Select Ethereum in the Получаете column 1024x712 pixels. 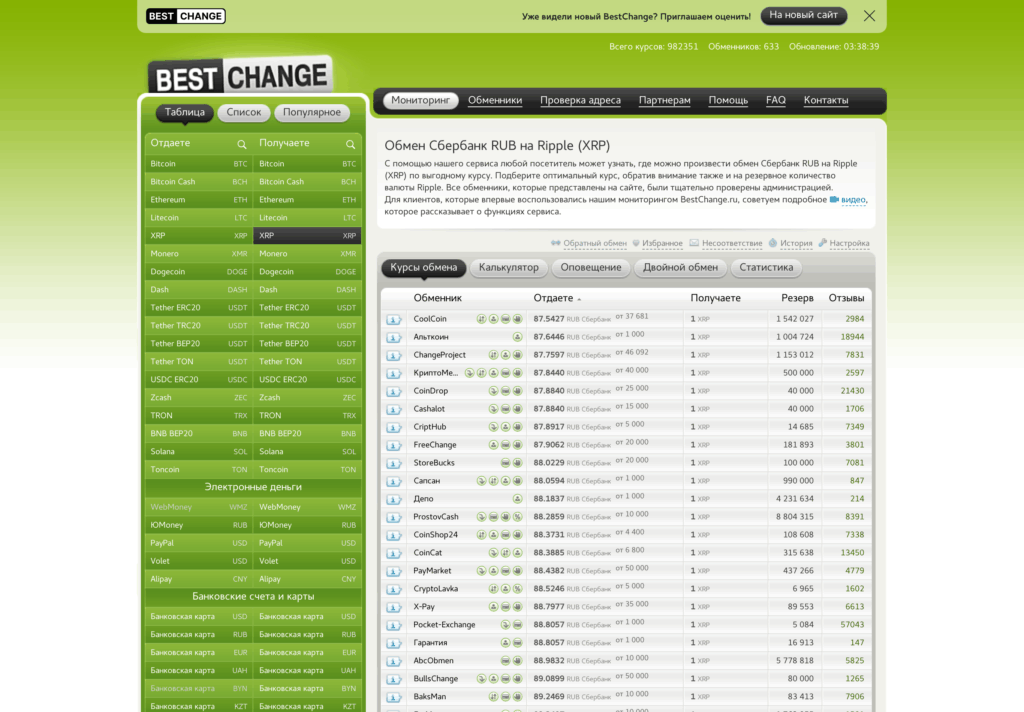click(308, 200)
